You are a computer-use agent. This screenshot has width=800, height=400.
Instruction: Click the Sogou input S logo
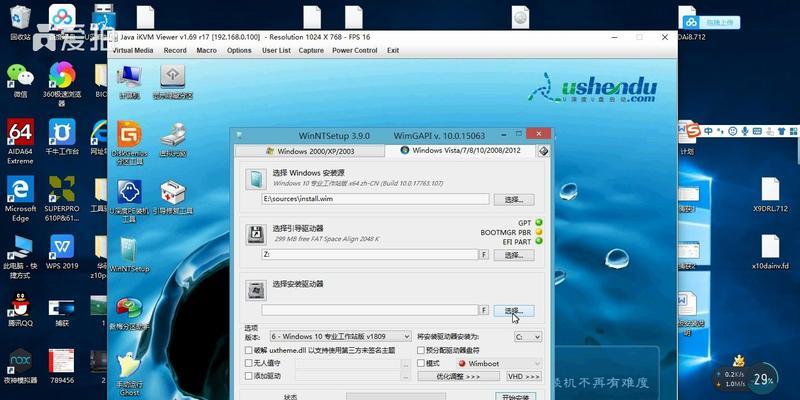pyautogui.click(x=692, y=131)
